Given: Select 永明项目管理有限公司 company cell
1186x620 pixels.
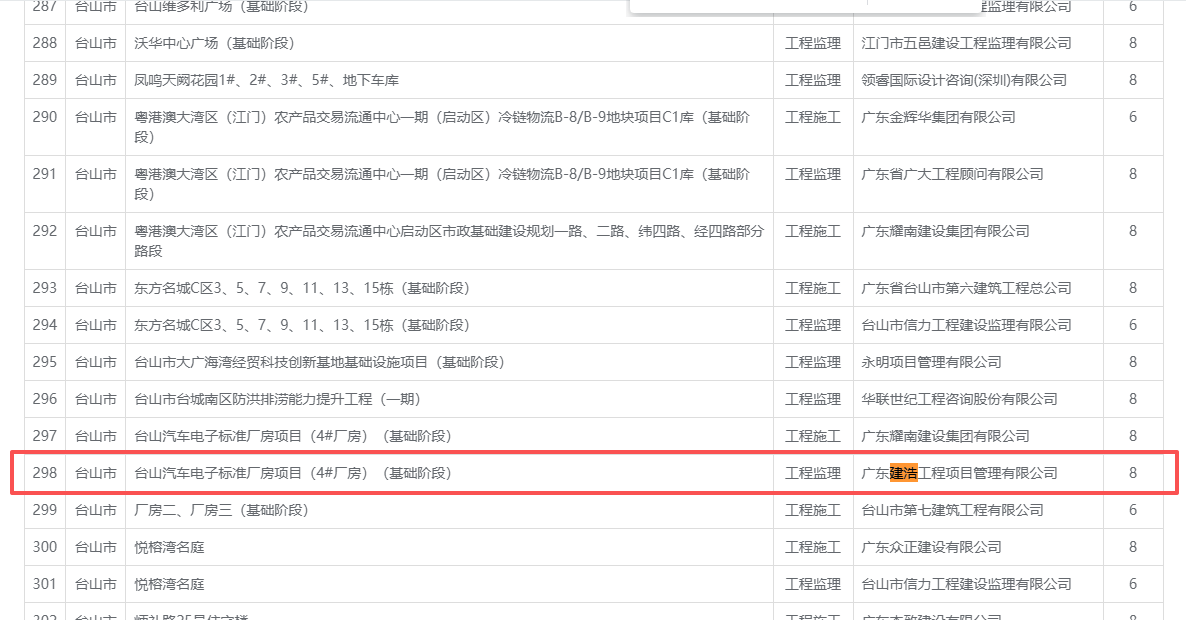Looking at the screenshot, I should (x=931, y=362).
